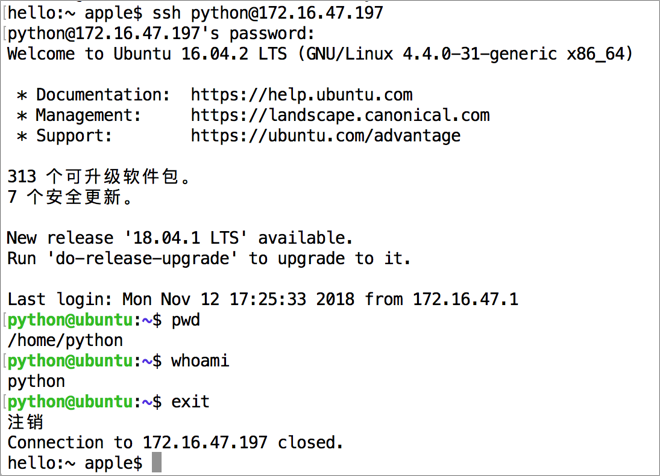Click the exit command text

point(190,401)
